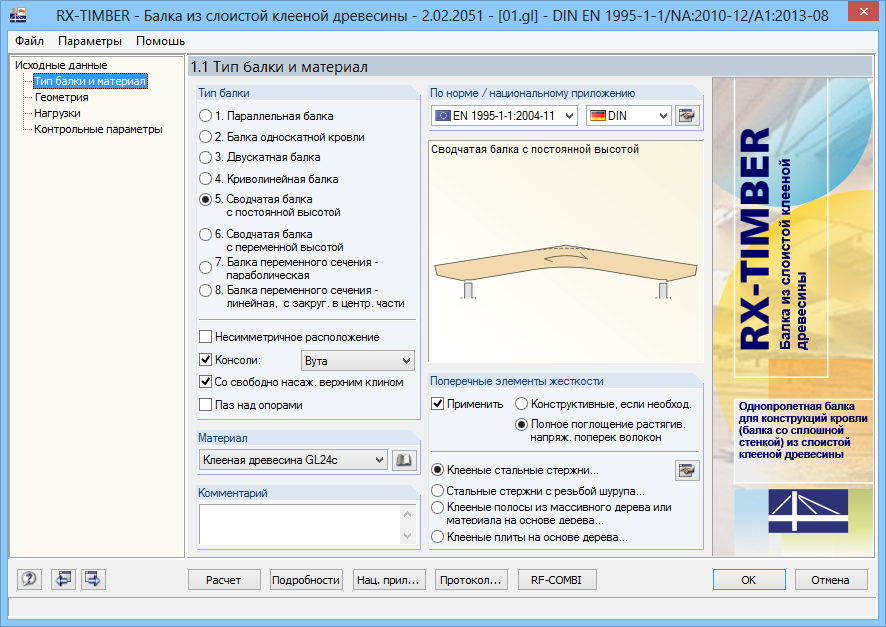The height and width of the screenshot is (627, 886).
Task: Select 2. Балка односкатной кровли
Action: 282,137
